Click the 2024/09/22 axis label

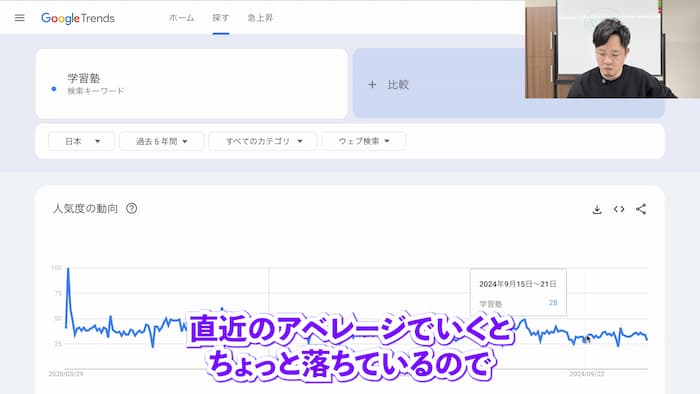pyautogui.click(x=587, y=374)
